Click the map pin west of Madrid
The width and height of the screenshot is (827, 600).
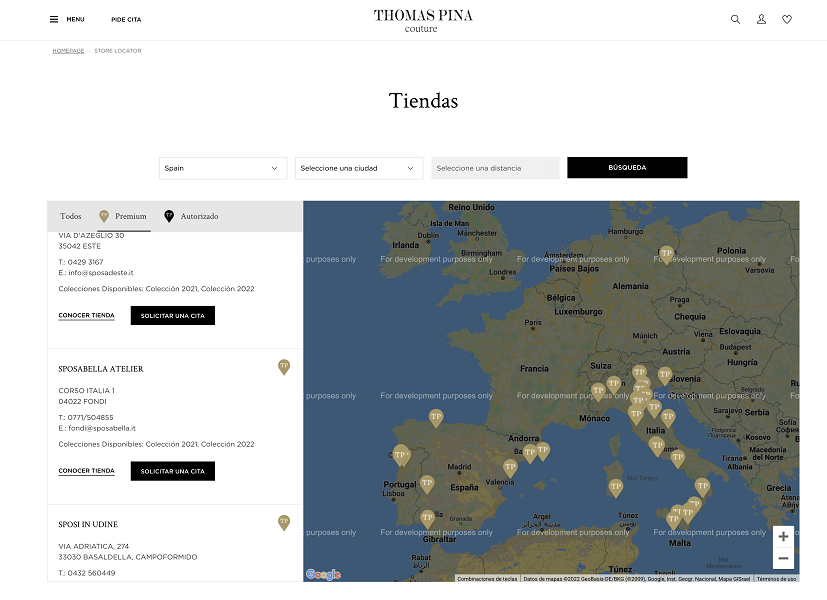click(427, 484)
